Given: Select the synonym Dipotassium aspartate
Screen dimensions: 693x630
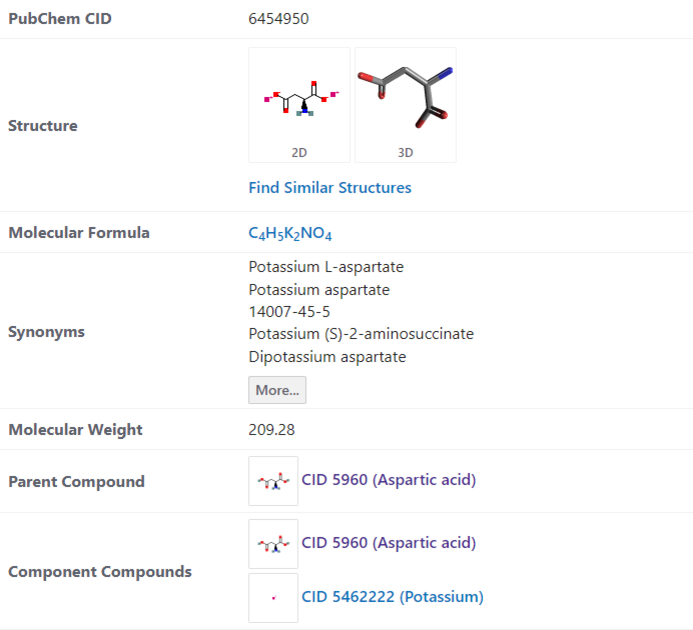Looking at the screenshot, I should (x=327, y=356).
